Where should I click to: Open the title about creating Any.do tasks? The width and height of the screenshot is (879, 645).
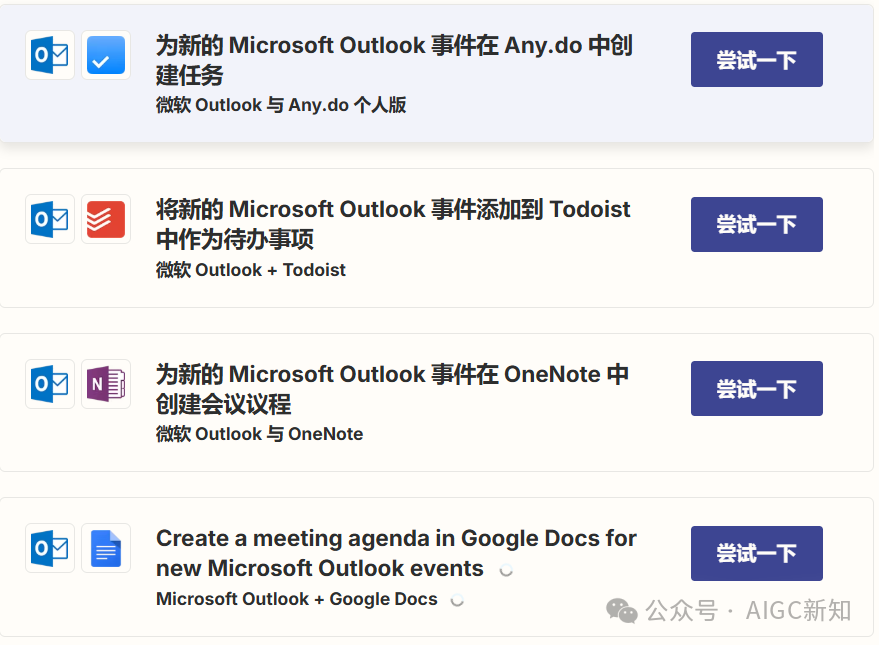[x=394, y=60]
